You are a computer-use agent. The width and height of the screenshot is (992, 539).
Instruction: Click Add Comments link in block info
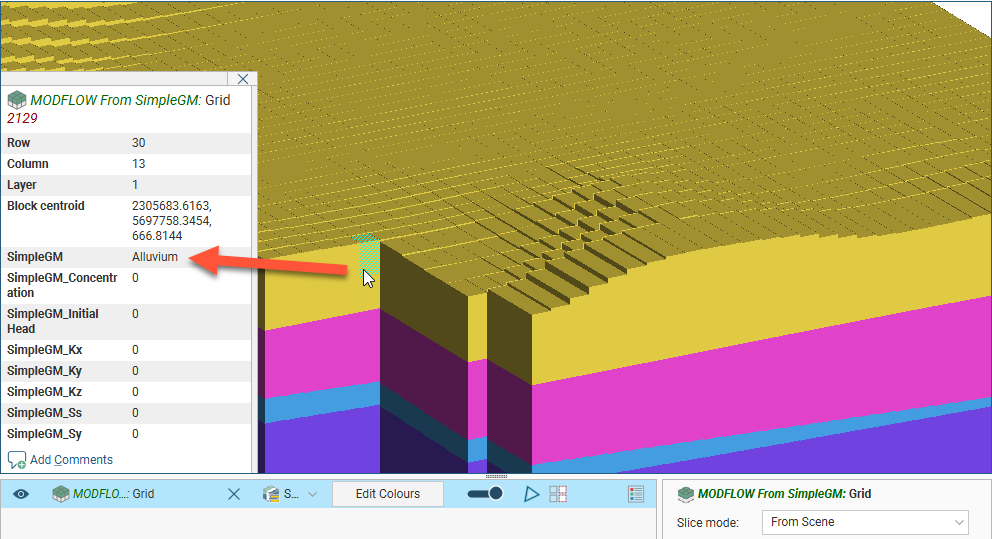[71, 460]
